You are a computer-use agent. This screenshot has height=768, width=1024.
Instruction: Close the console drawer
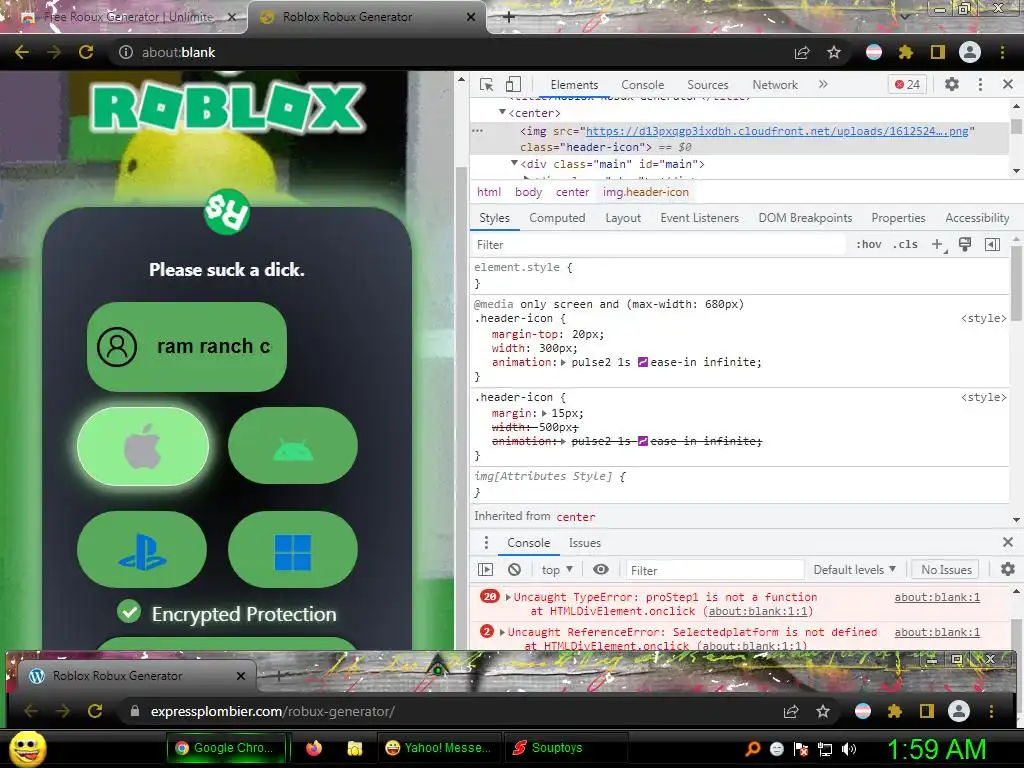point(1008,542)
